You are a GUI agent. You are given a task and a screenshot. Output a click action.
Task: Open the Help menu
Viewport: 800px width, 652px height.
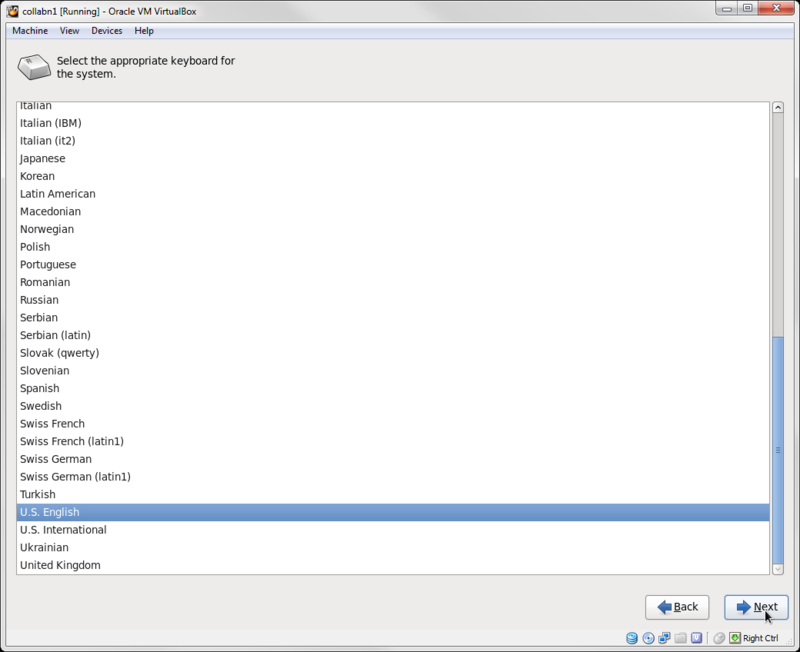click(x=144, y=31)
